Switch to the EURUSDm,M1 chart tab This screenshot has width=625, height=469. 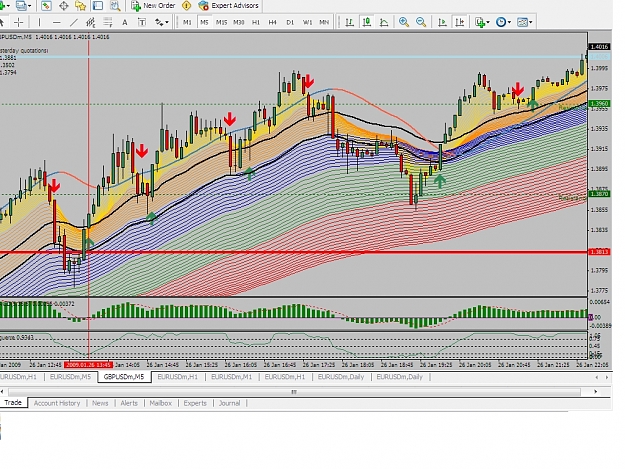232,377
